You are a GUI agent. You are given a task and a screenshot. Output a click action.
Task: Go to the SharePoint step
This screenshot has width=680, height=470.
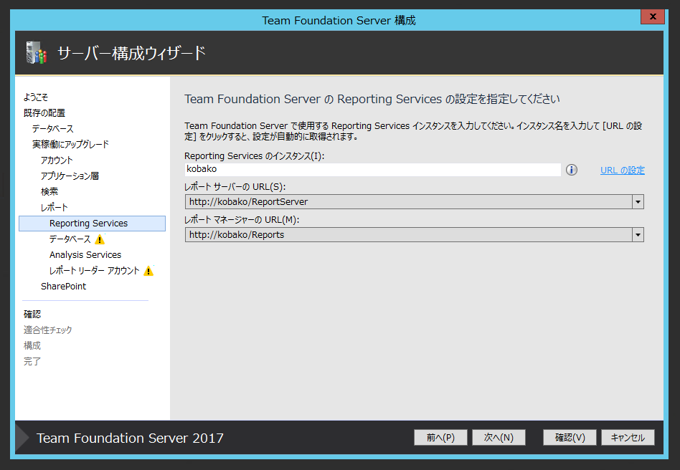63,286
